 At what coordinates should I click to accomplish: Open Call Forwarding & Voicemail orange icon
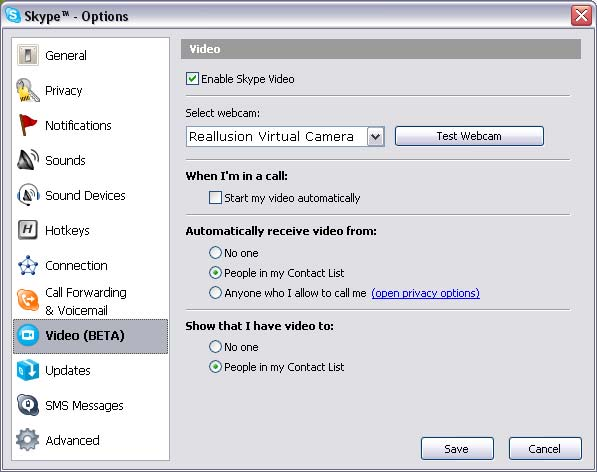28,300
